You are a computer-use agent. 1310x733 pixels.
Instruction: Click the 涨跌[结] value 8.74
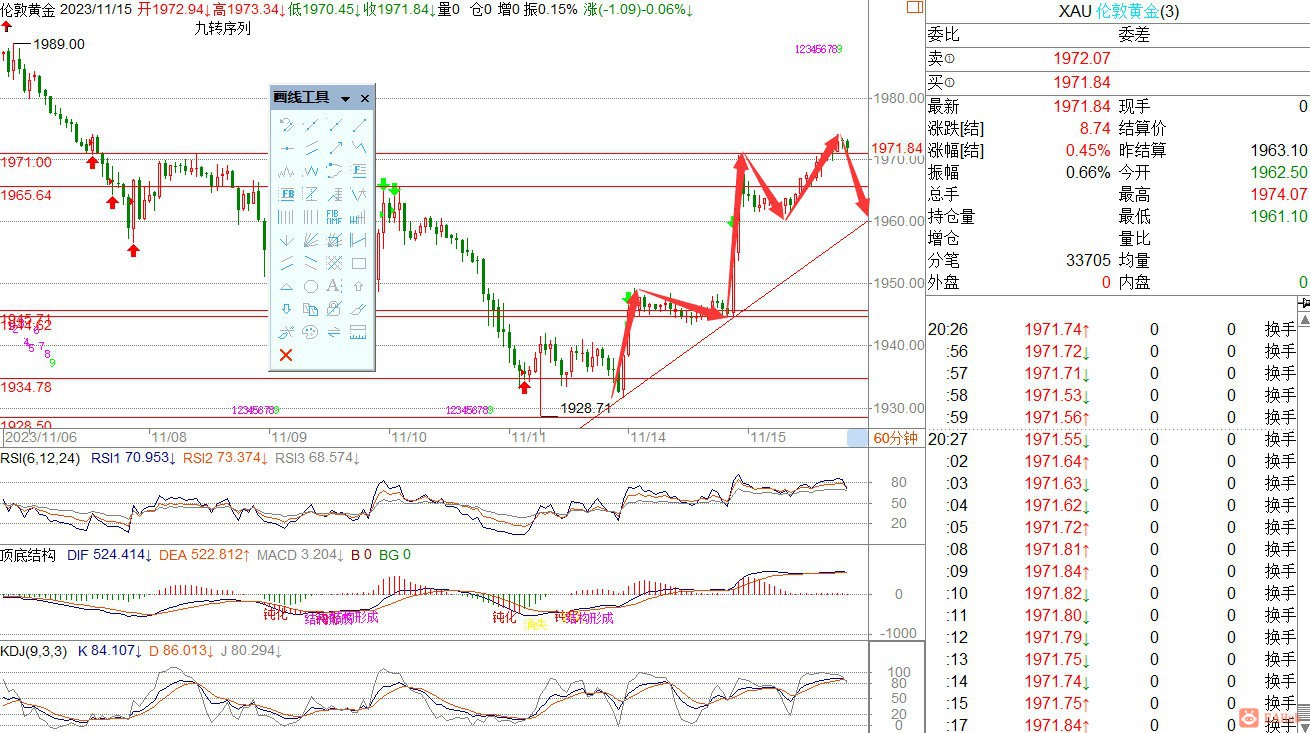1095,128
